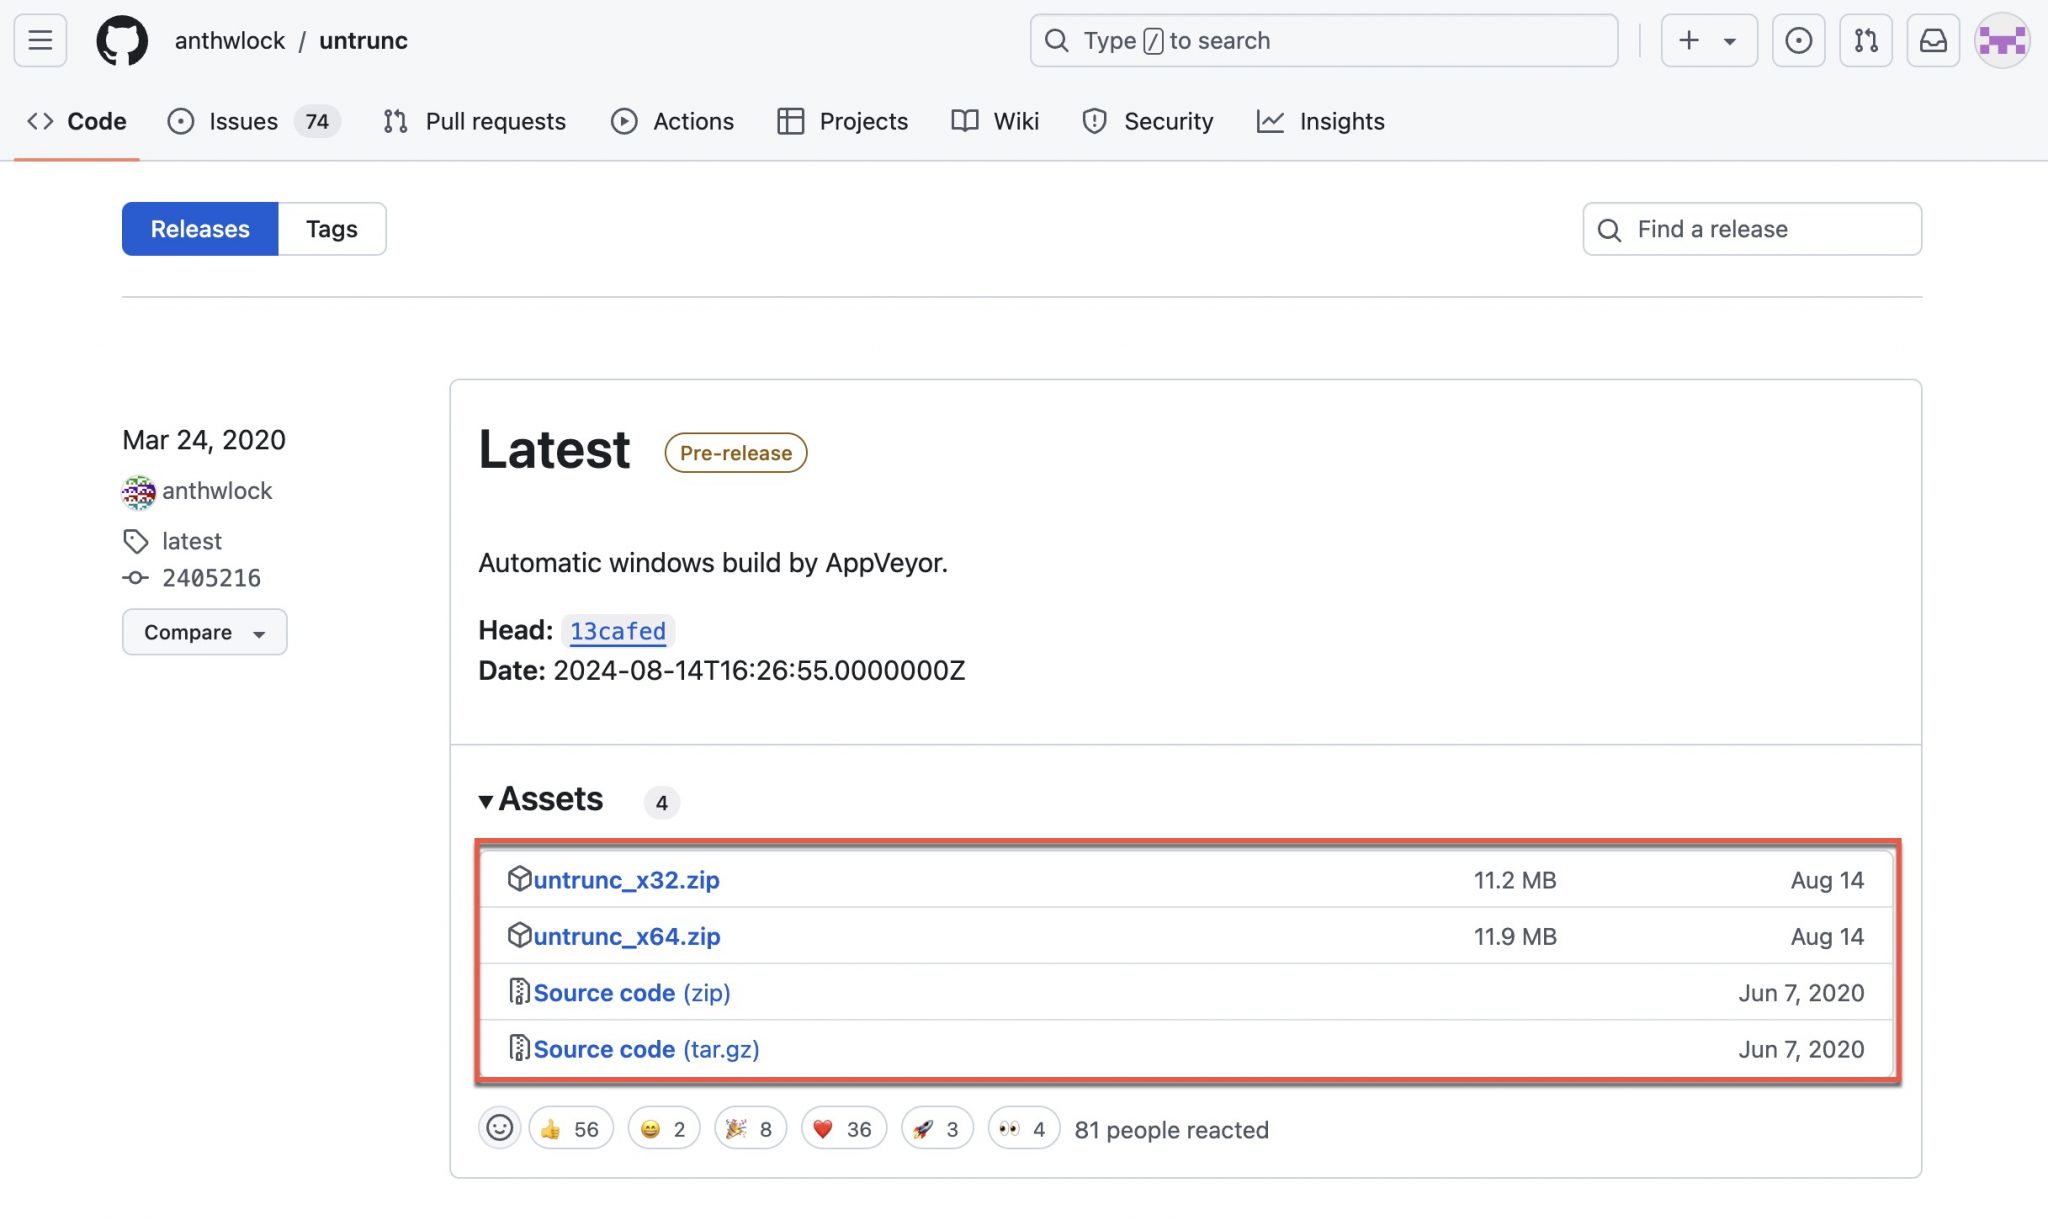Click the GitHub Octocat logo
This screenshot has width=2048, height=1220.
click(122, 40)
